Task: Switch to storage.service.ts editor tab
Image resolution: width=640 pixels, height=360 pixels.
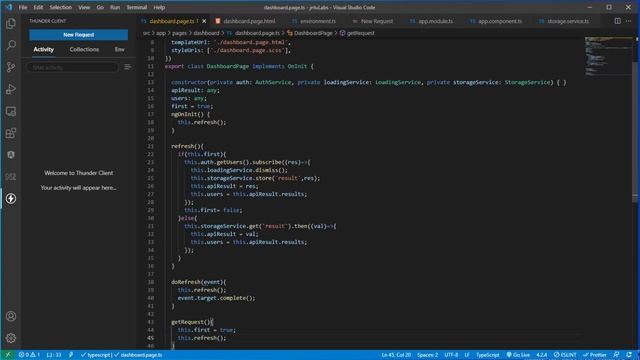Action: click(564, 21)
